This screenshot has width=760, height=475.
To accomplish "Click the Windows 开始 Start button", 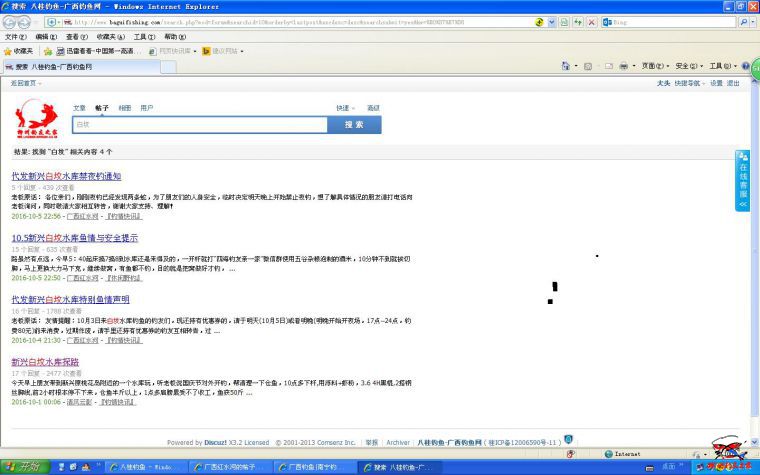I will (x=25, y=467).
